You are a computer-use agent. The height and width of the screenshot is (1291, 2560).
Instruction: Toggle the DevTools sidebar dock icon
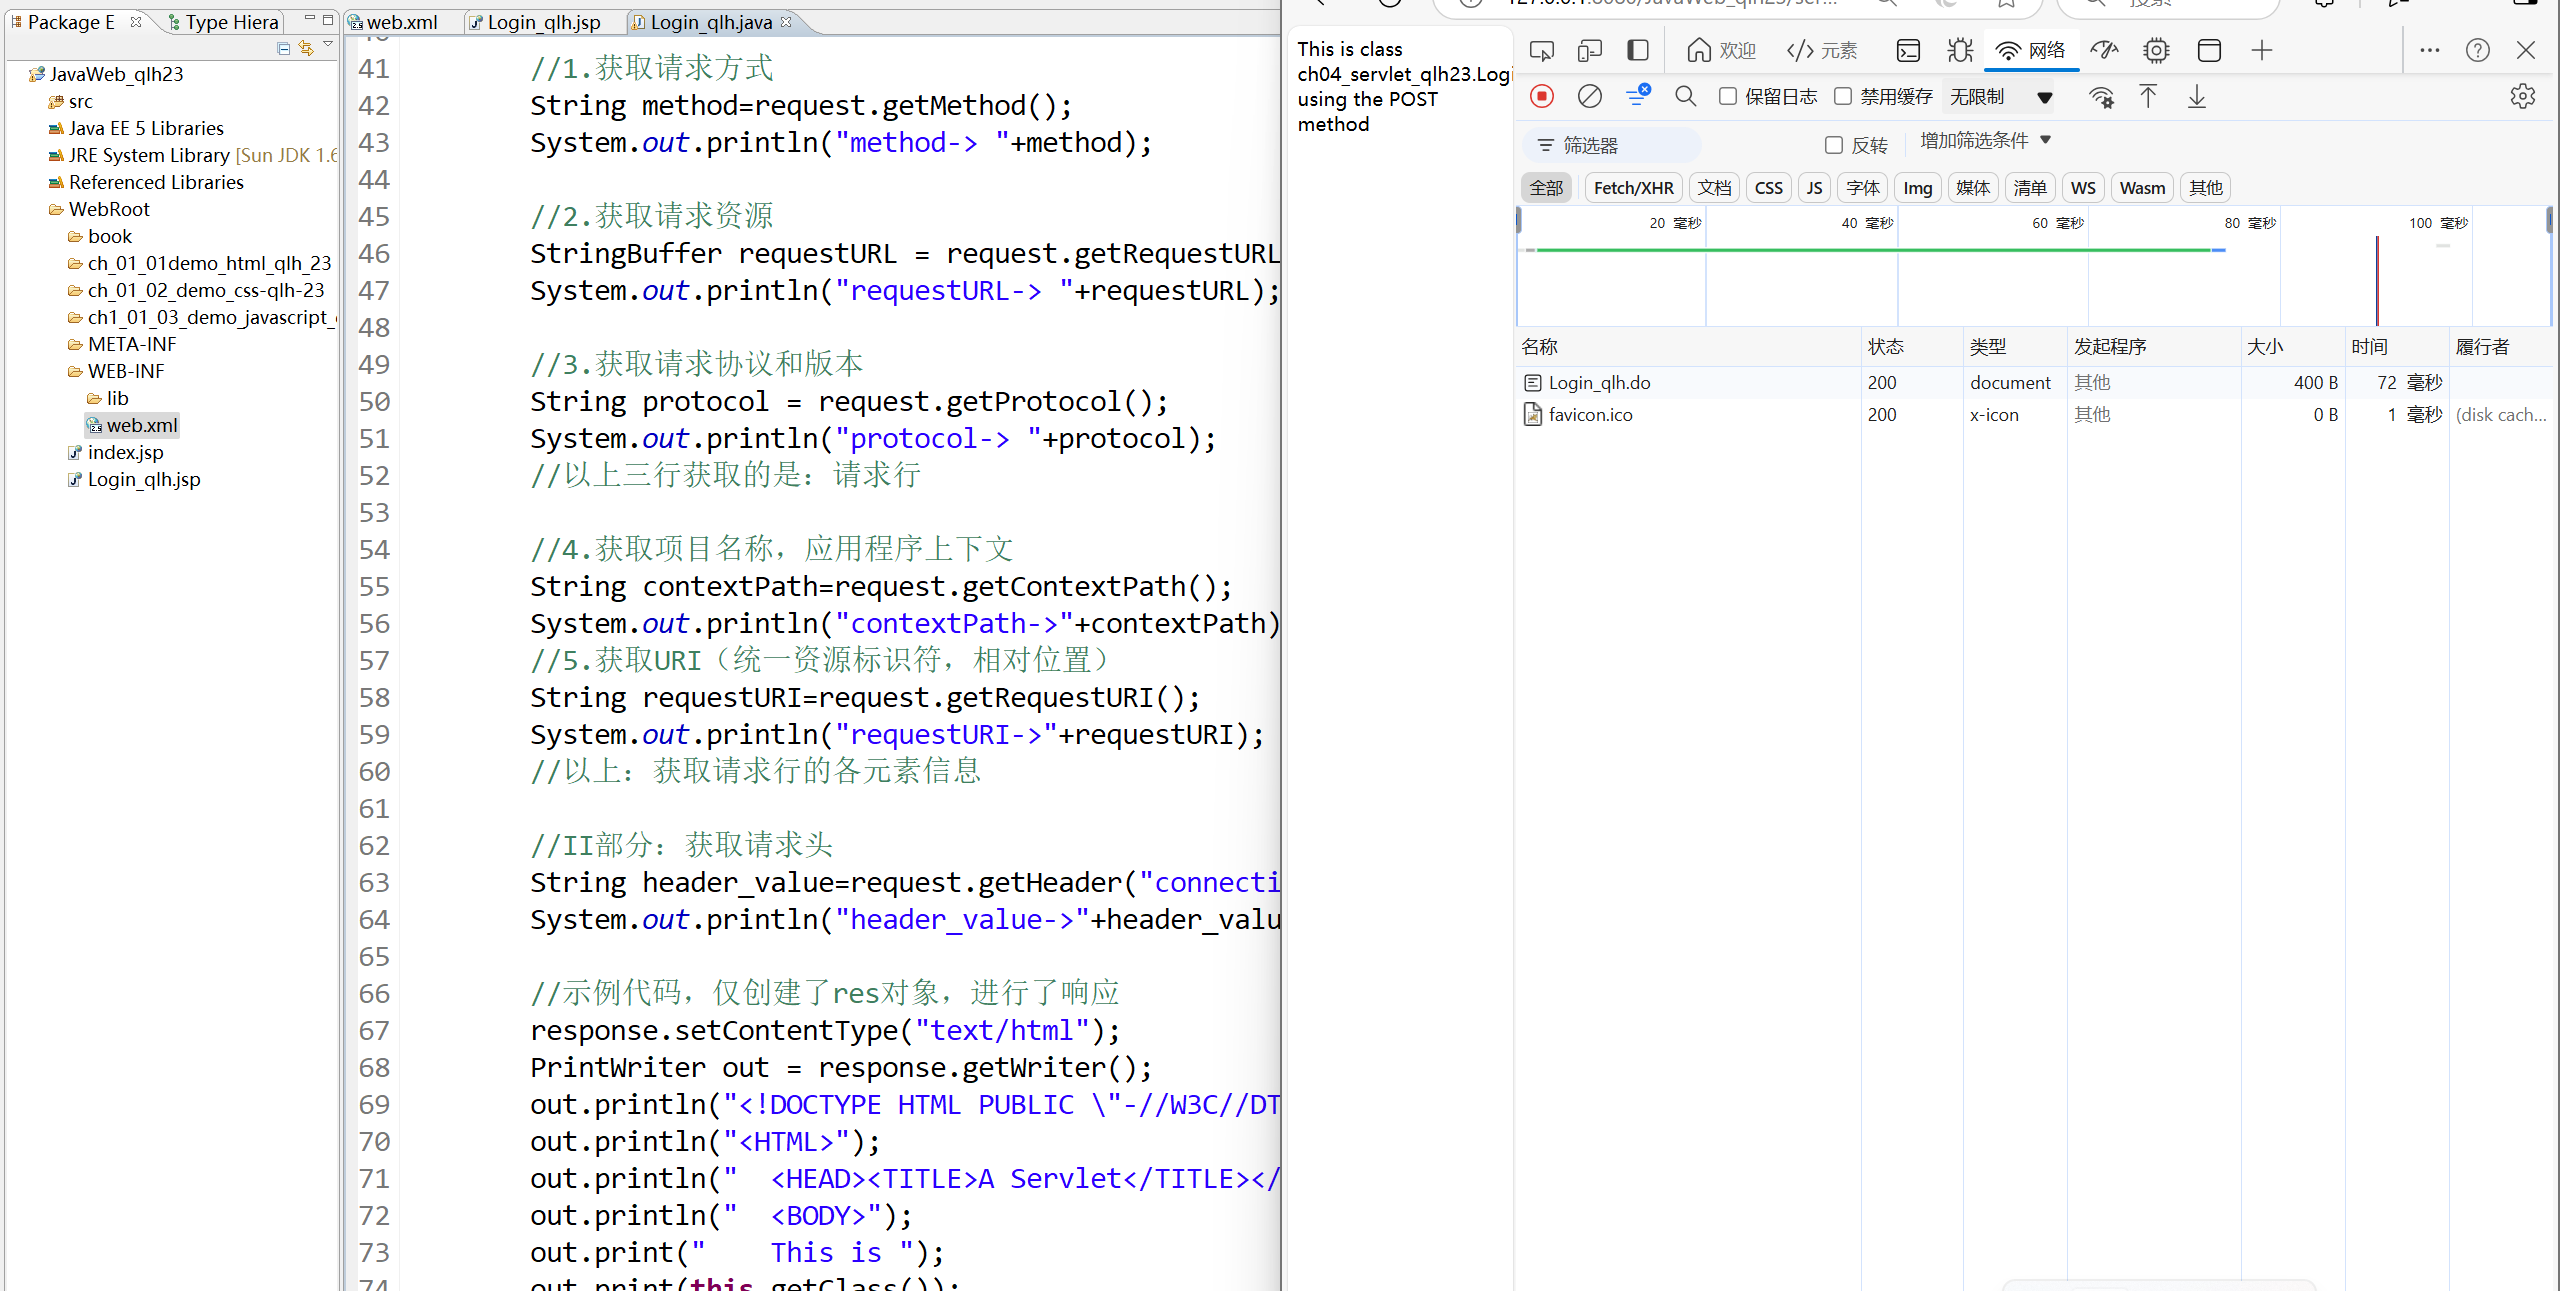(x=1637, y=50)
